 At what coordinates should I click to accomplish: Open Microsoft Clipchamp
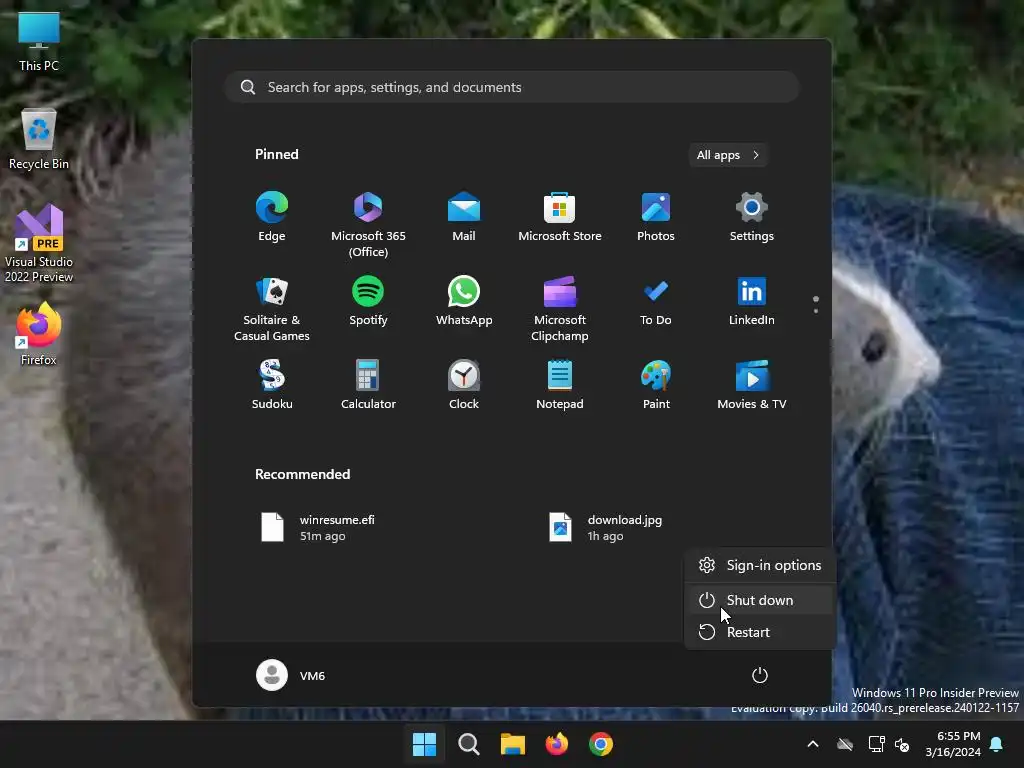(560, 308)
